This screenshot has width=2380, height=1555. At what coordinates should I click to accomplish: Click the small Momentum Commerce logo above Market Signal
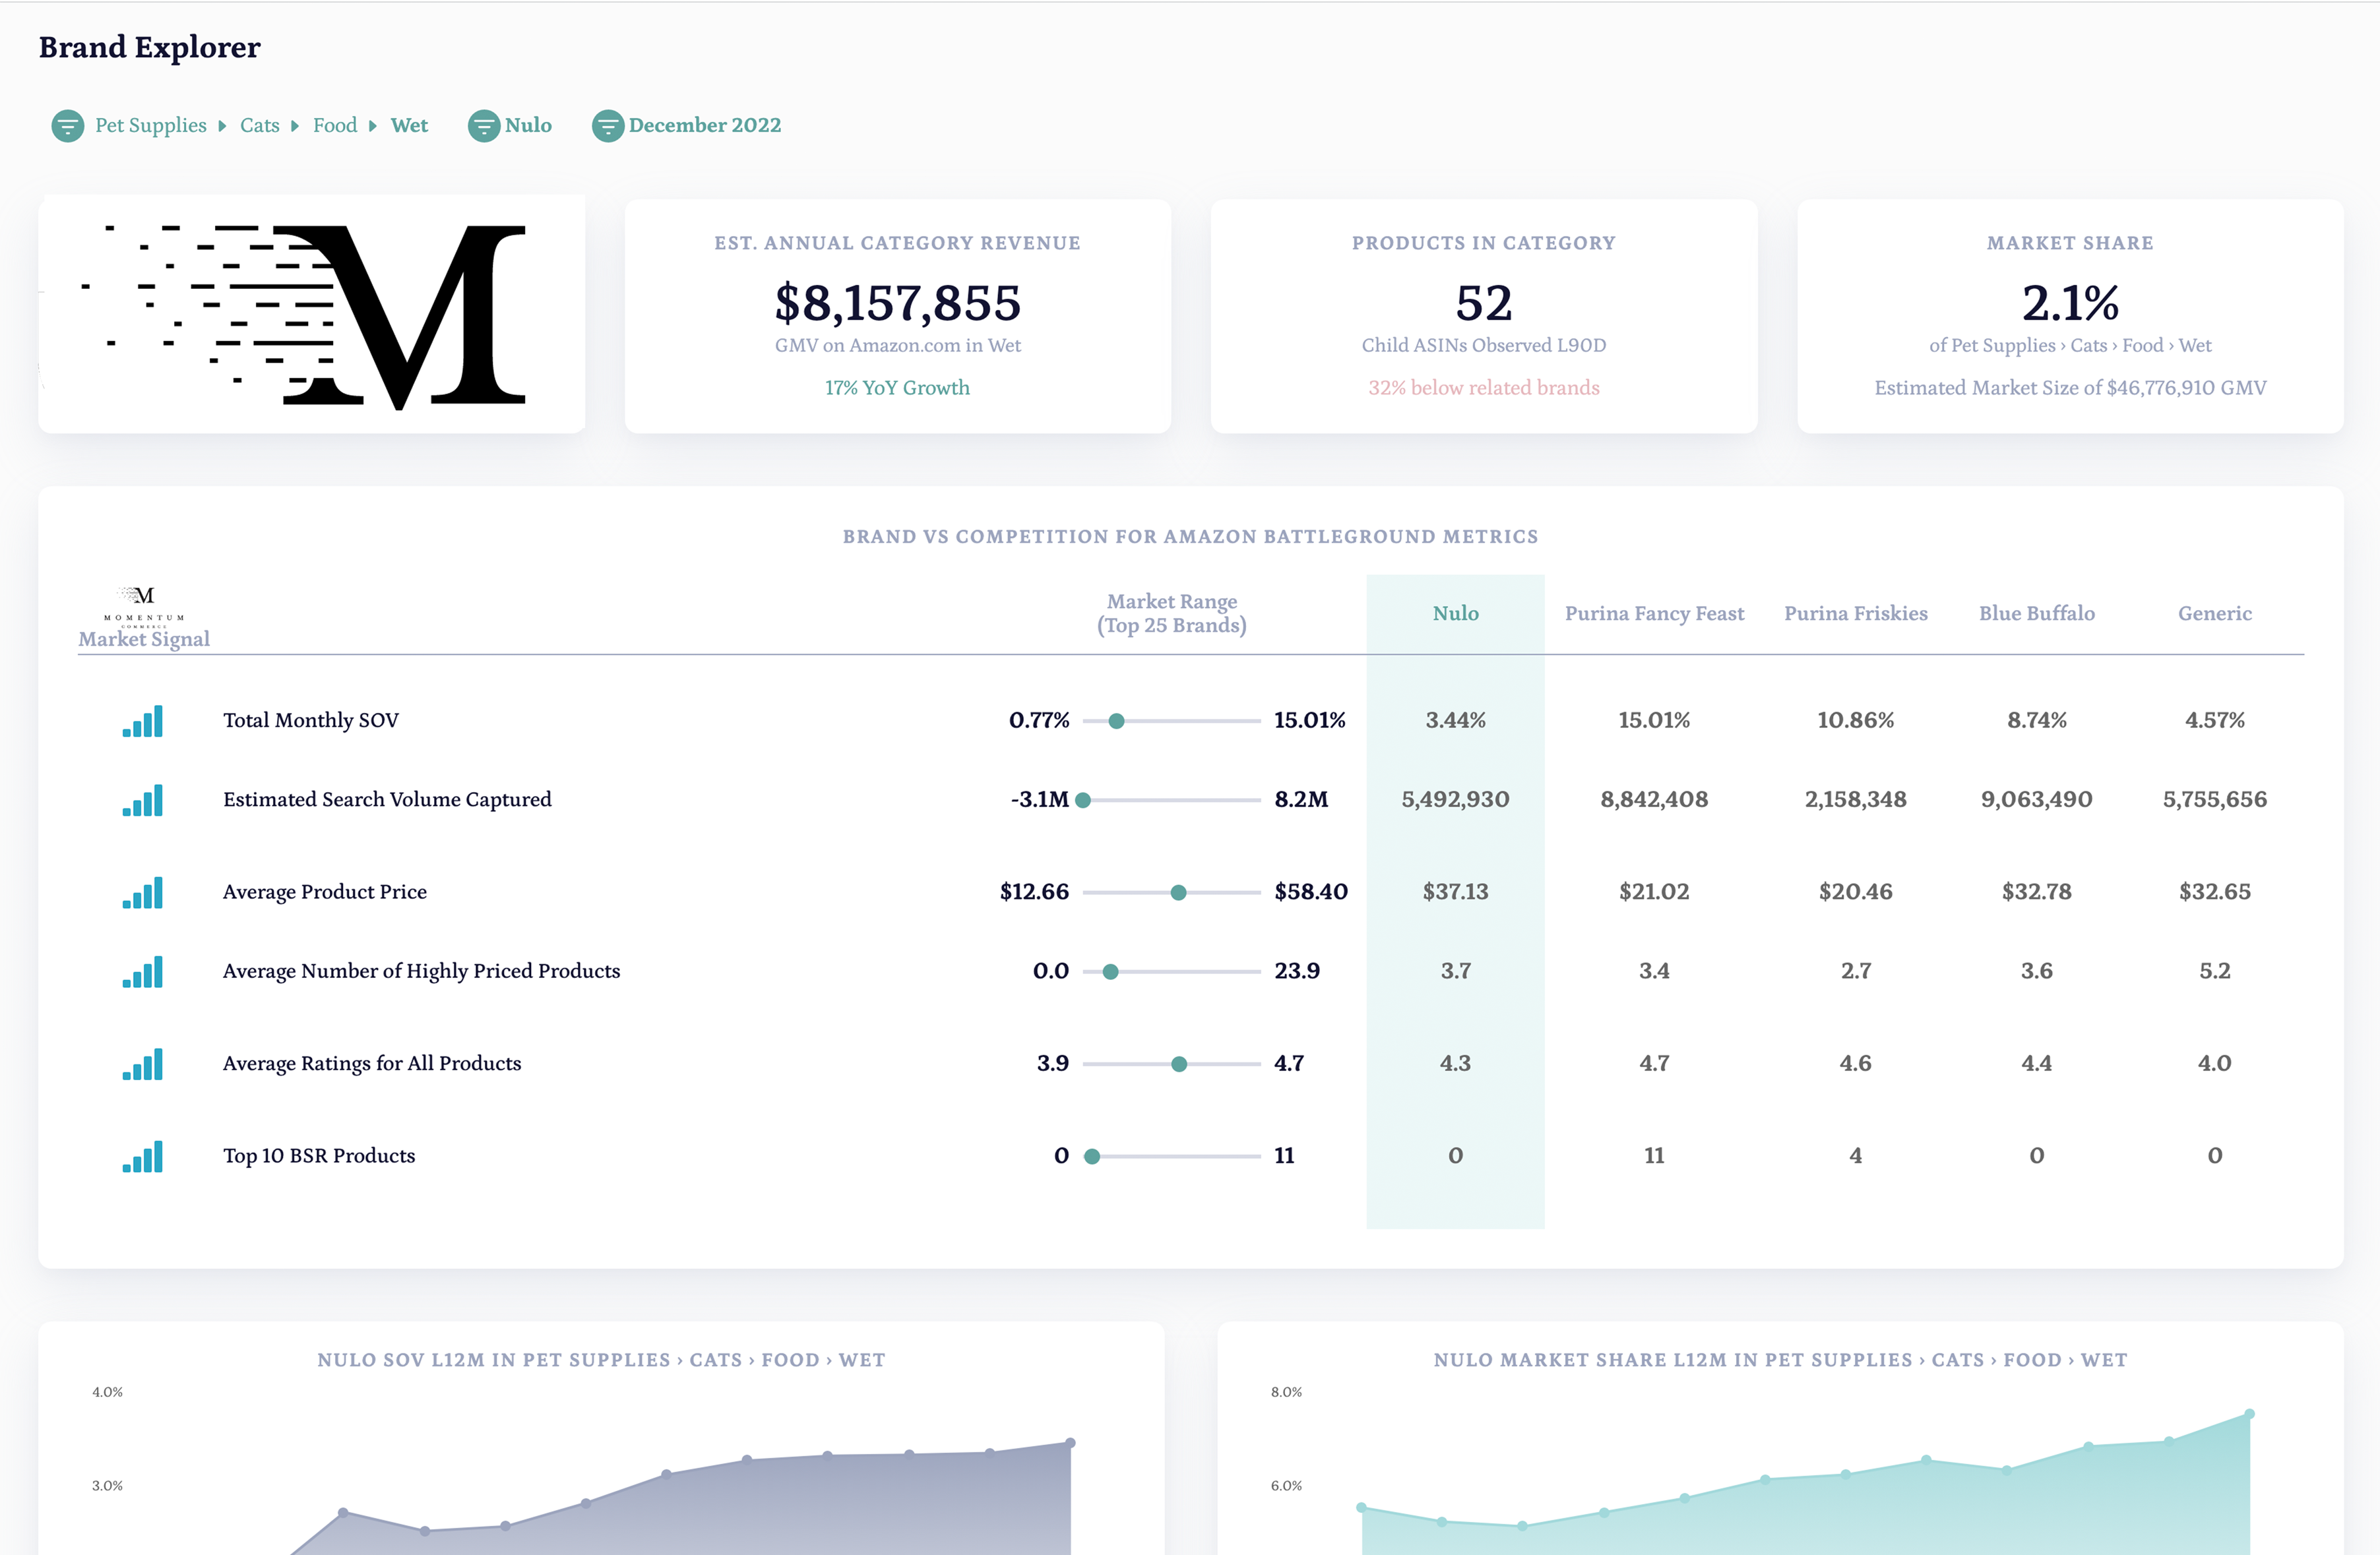coord(144,606)
